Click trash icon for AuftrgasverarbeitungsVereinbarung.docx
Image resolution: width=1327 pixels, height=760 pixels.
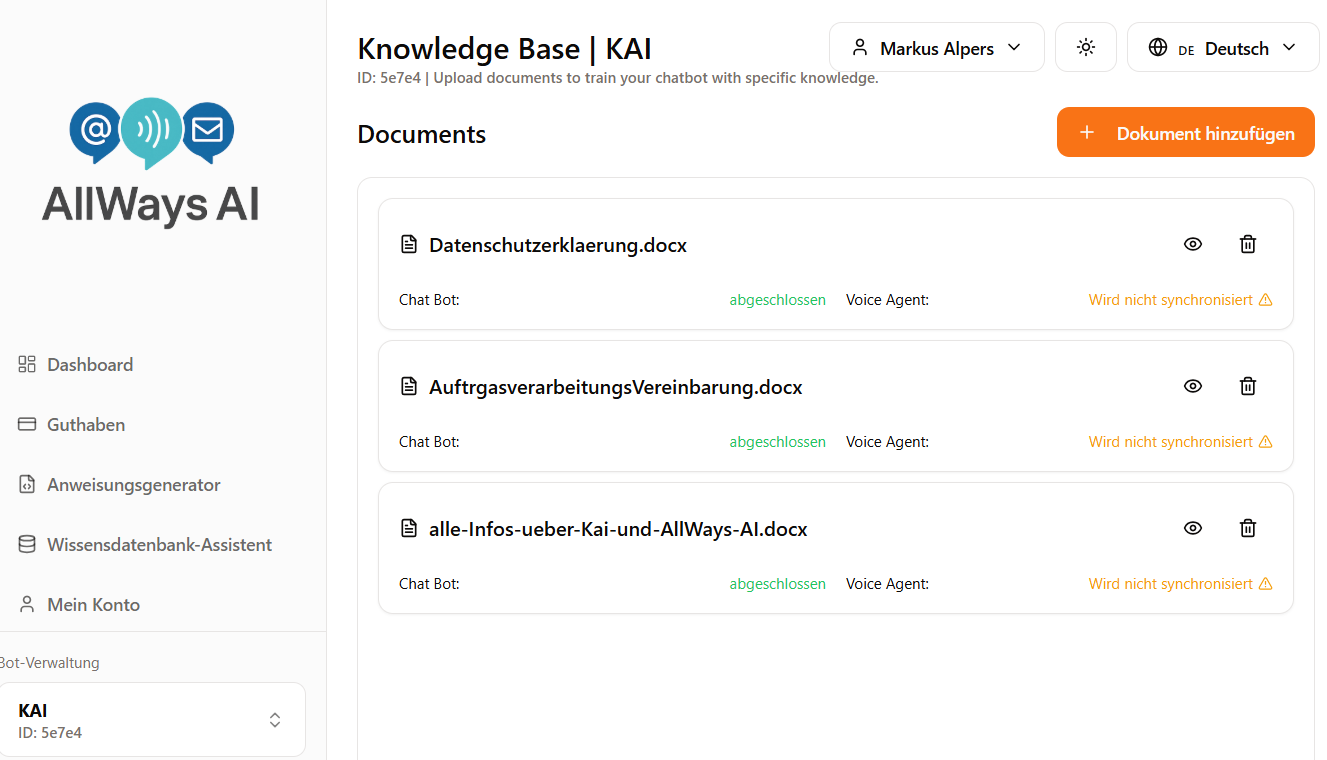(1247, 386)
